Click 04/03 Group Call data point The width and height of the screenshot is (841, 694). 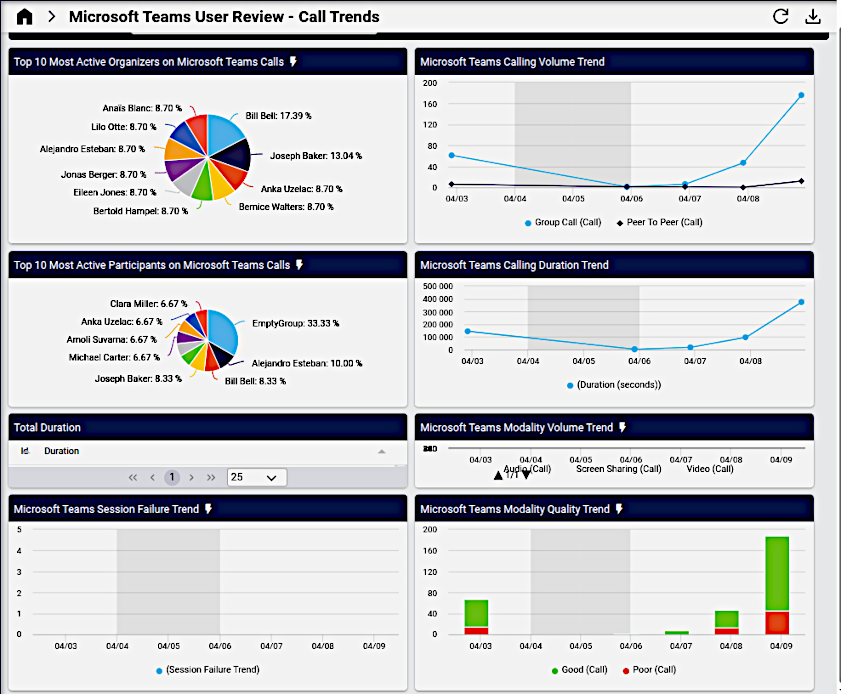click(x=452, y=156)
